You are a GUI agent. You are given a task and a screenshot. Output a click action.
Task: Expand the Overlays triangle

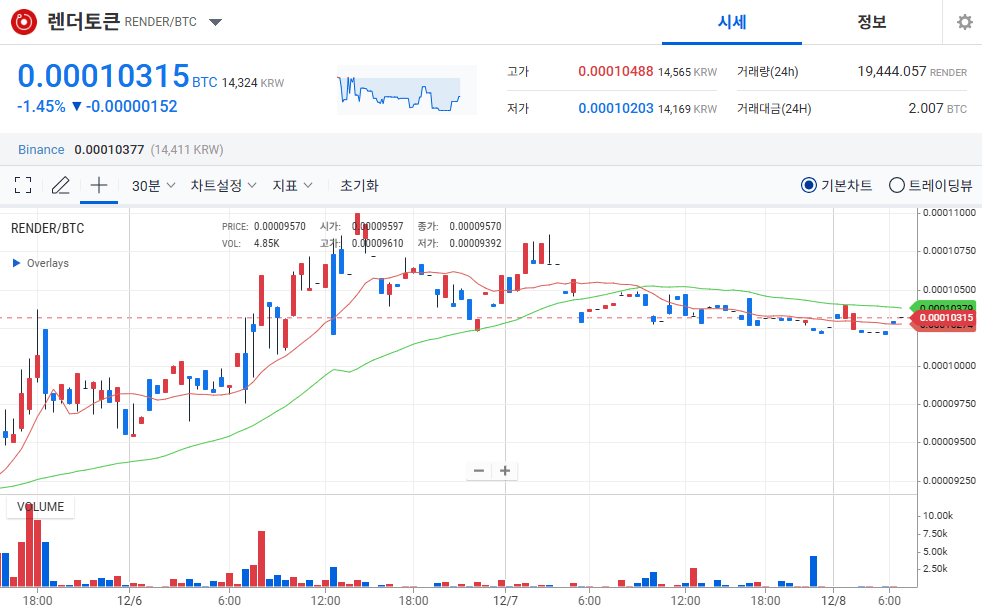coord(17,263)
